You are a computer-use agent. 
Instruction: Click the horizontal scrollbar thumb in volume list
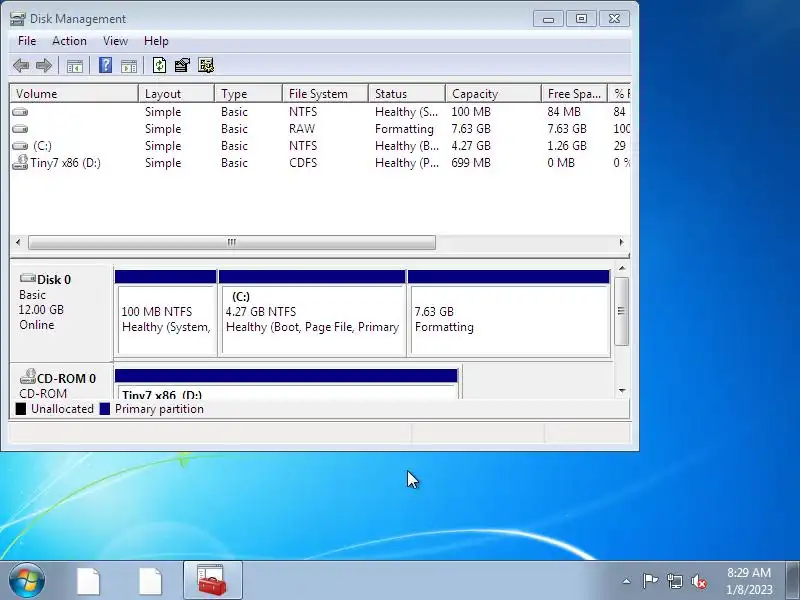click(x=232, y=242)
